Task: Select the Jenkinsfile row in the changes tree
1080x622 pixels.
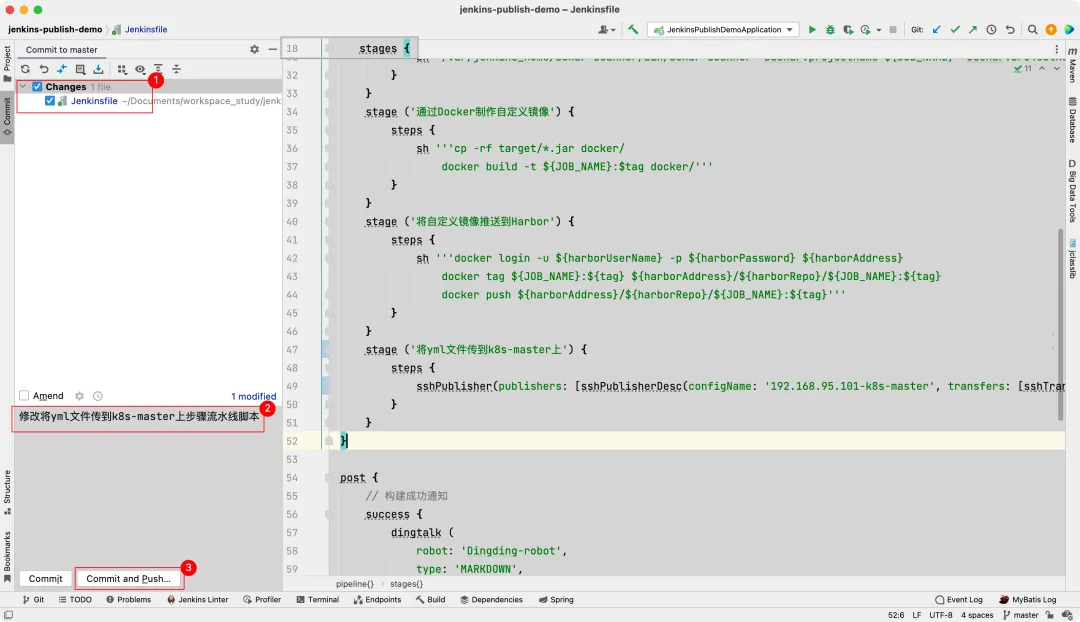Action: click(x=148, y=101)
